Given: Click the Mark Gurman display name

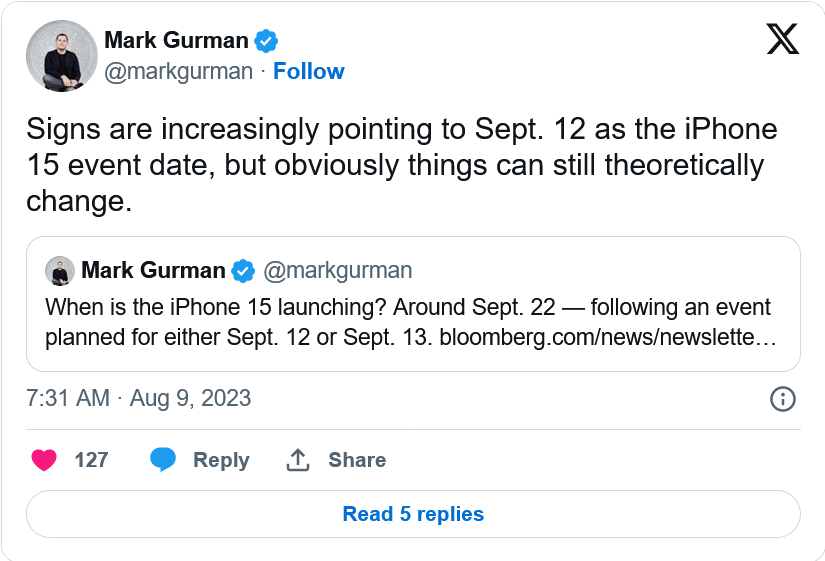Looking at the screenshot, I should [176, 40].
